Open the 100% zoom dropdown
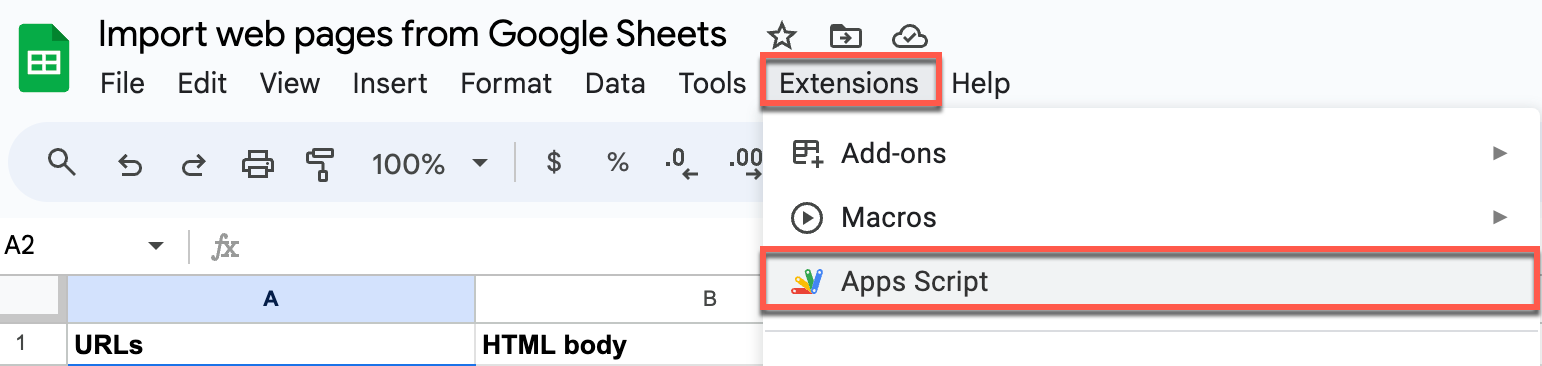 point(429,164)
